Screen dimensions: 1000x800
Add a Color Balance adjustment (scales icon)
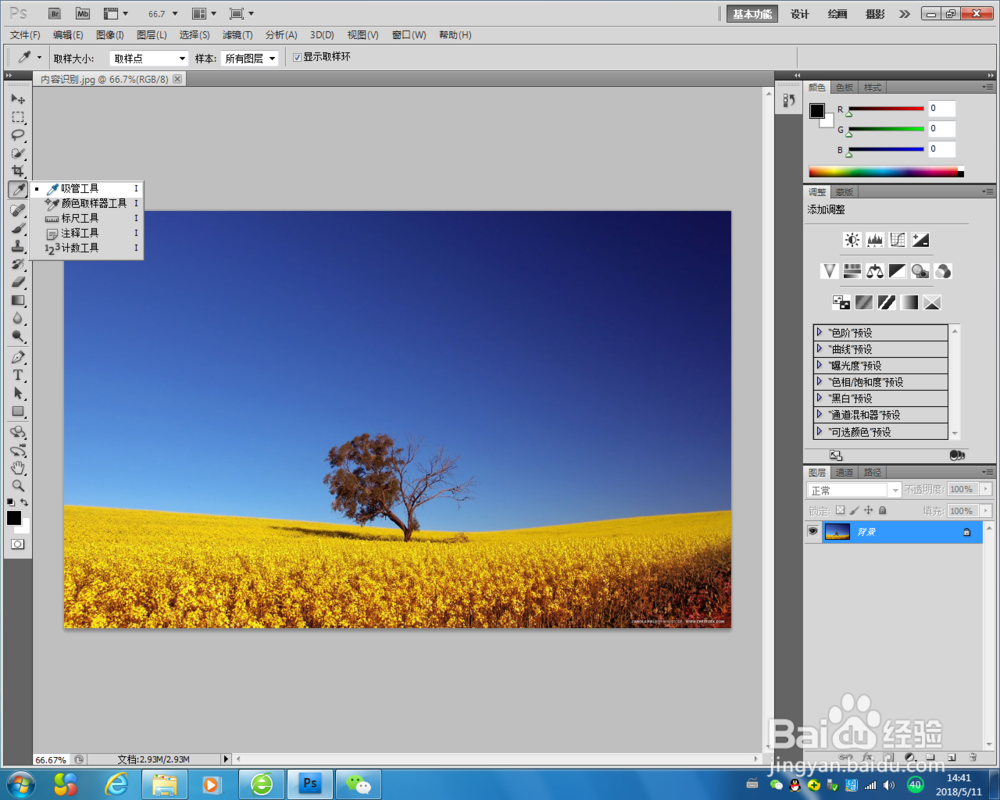pyautogui.click(x=875, y=271)
